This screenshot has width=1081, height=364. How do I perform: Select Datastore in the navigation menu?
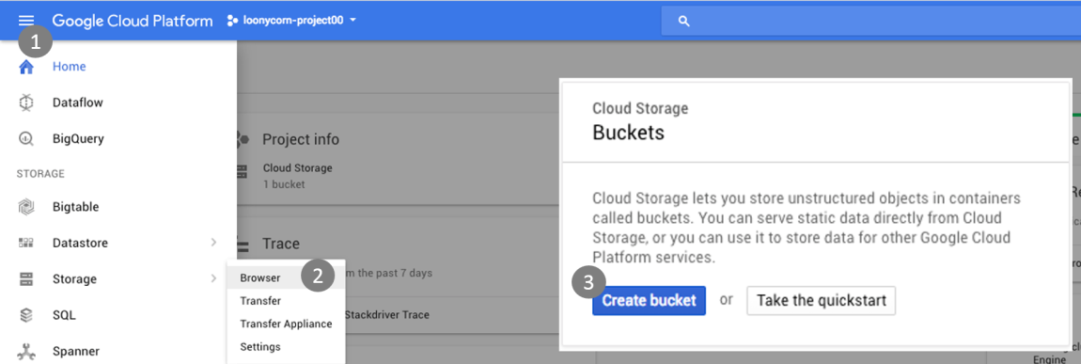(x=80, y=243)
